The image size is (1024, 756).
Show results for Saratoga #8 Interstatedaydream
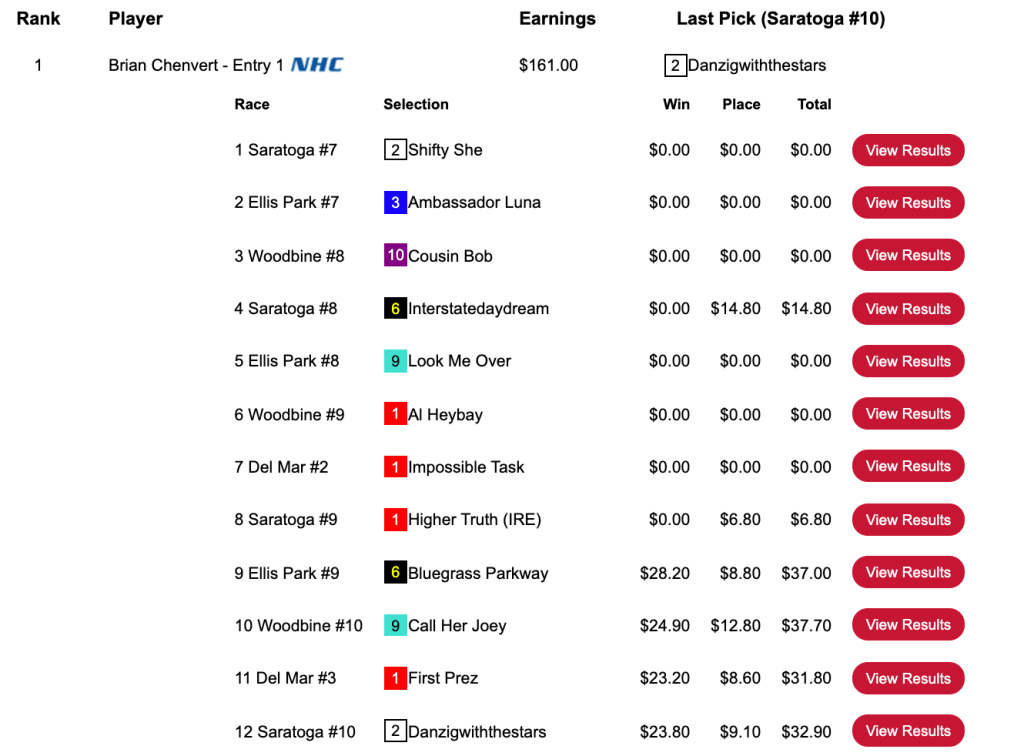(907, 309)
